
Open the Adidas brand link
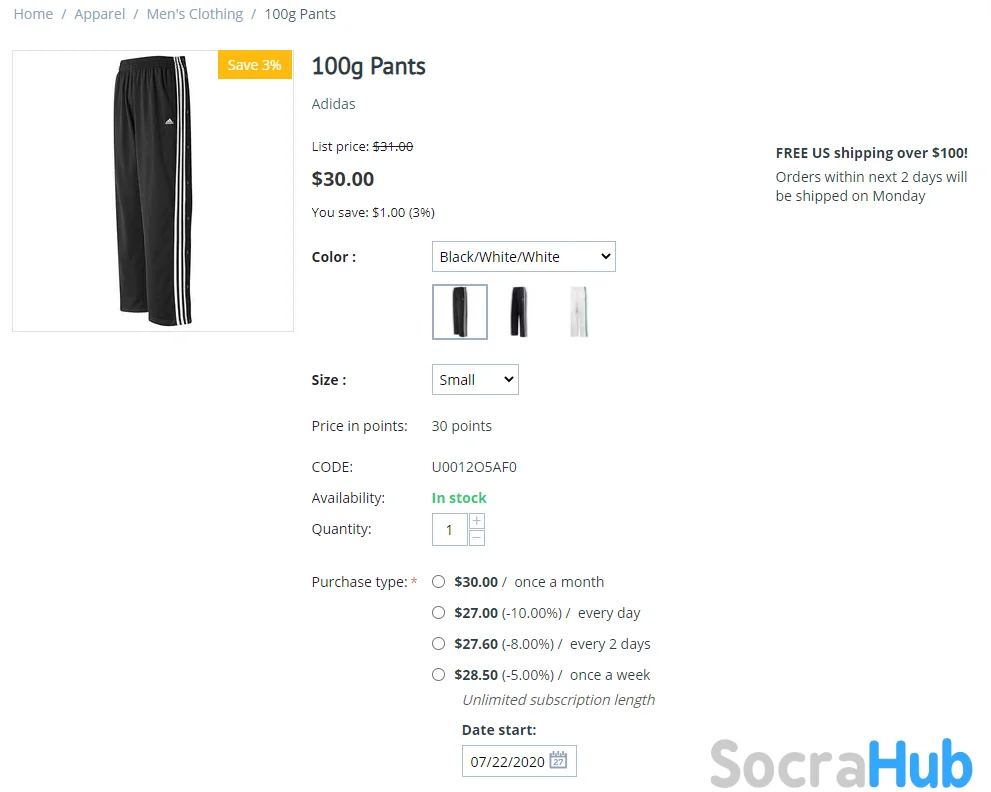click(x=333, y=104)
